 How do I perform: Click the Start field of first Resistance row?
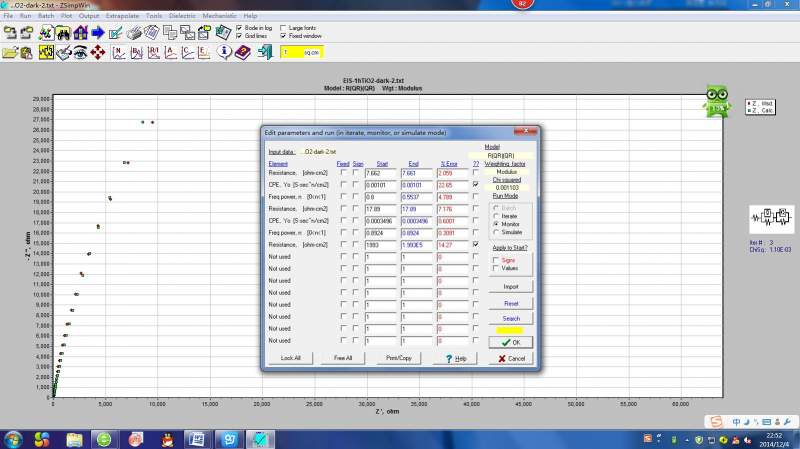click(380, 173)
